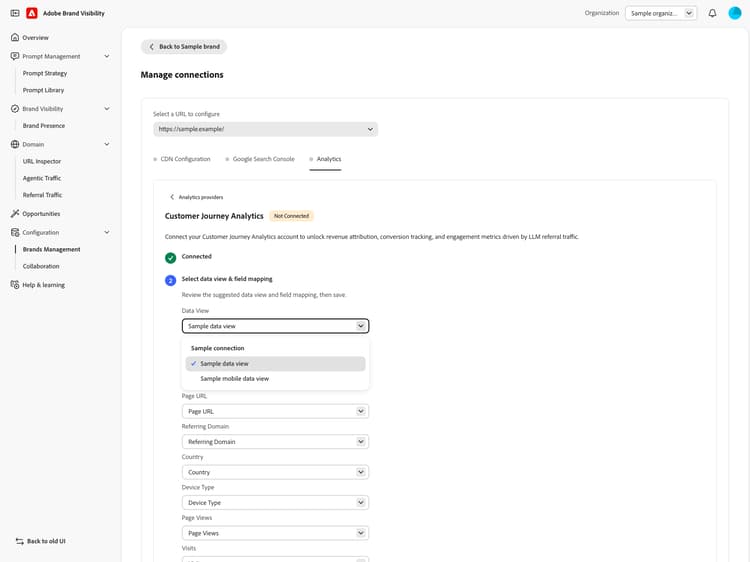Image resolution: width=750 pixels, height=562 pixels.
Task: Collapse the Domain section
Action: pos(107,144)
